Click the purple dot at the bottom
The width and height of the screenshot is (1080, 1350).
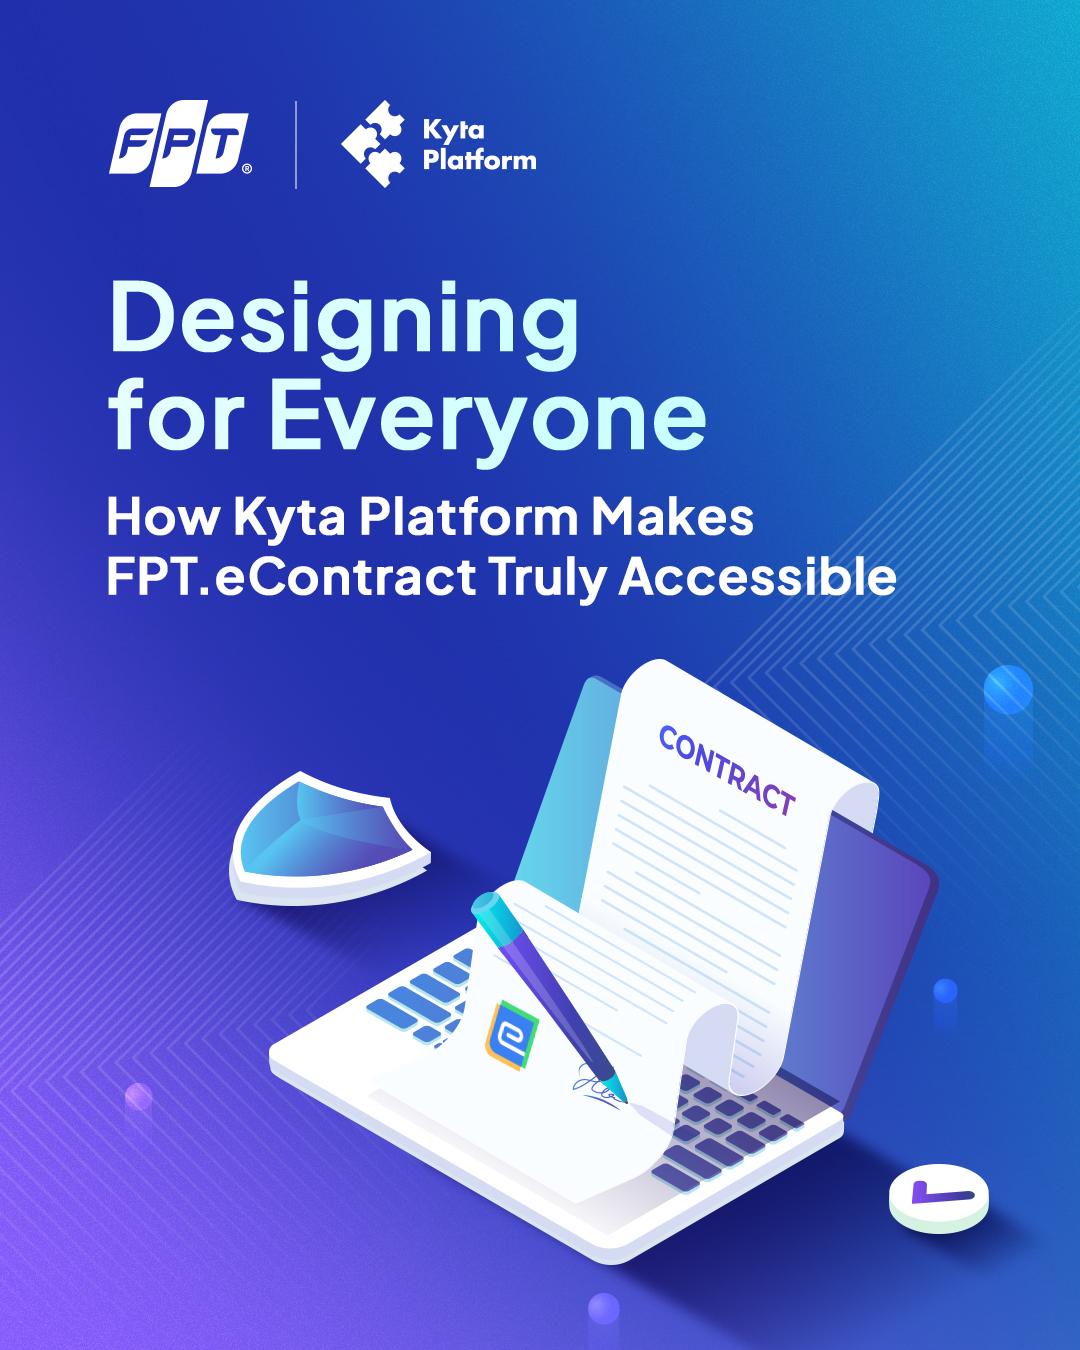pos(604,1307)
